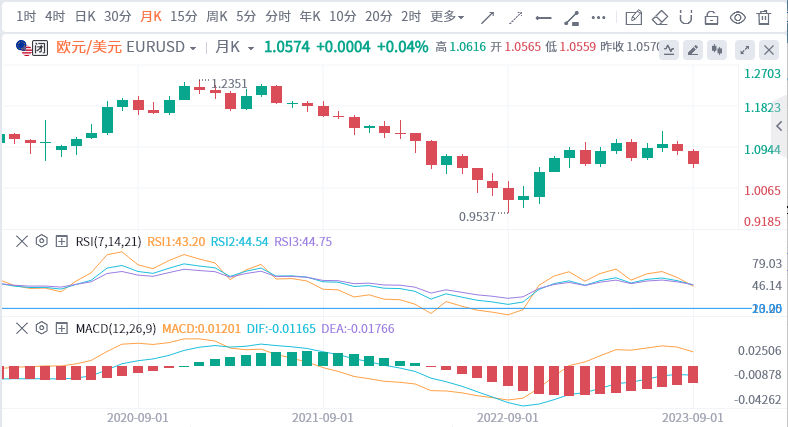Viewport: 788px width, 427px height.
Task: Switch chart type with candlestick icon
Action: tap(717, 50)
